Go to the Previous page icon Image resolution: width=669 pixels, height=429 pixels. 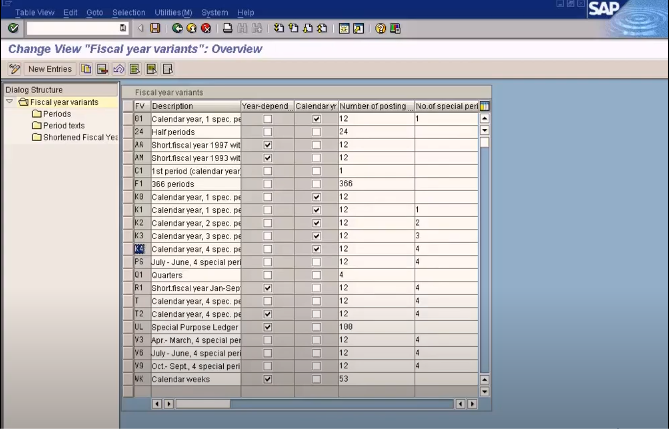pyautogui.click(x=294, y=28)
